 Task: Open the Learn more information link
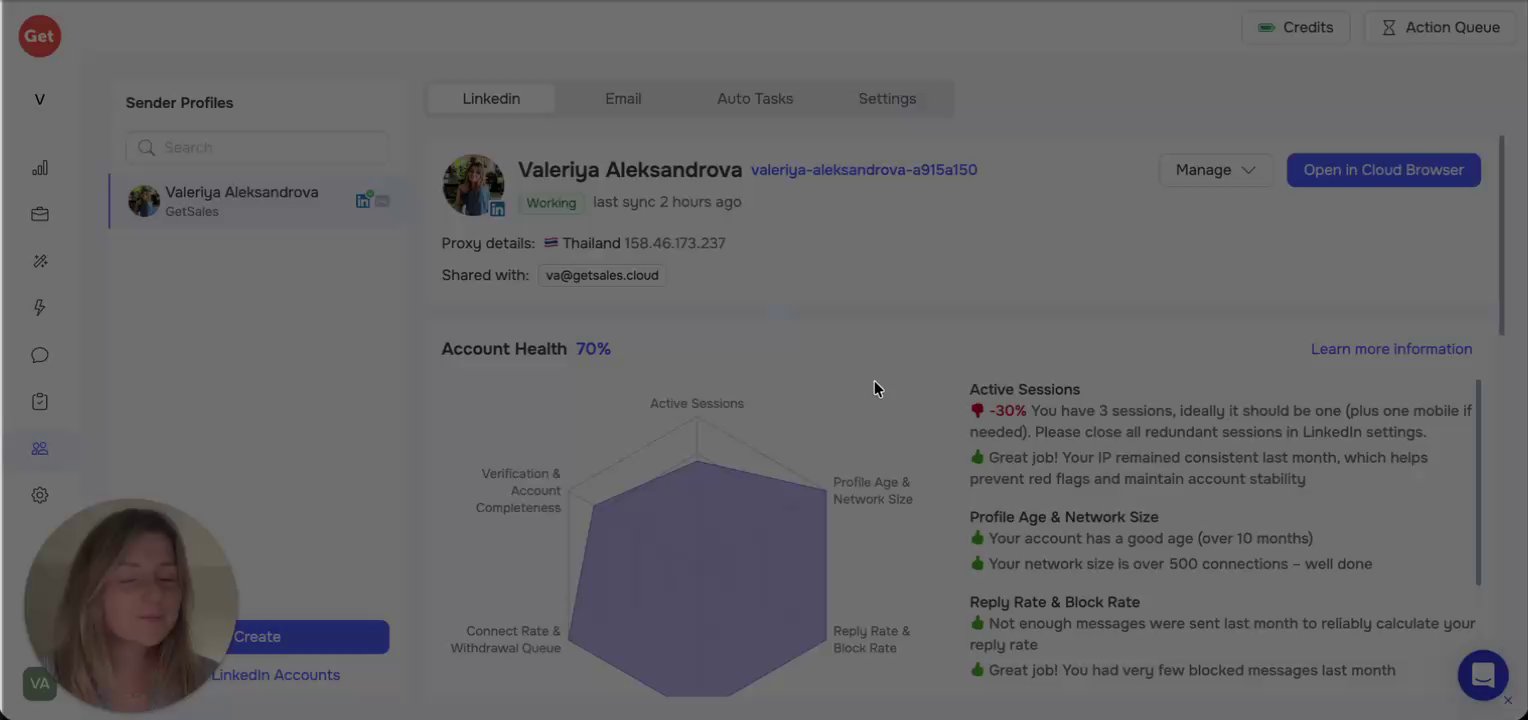pyautogui.click(x=1391, y=349)
